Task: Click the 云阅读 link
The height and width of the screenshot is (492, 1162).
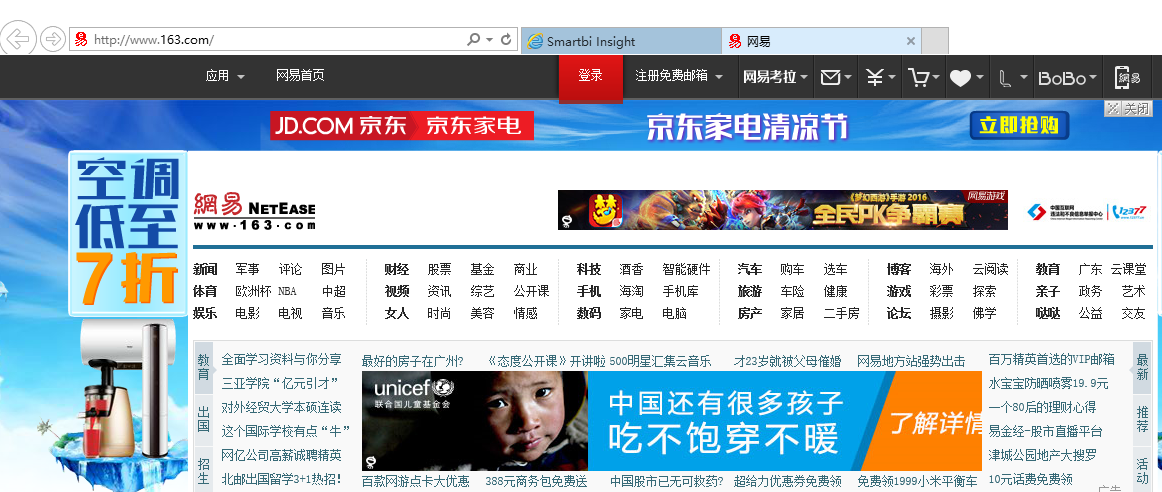Action: click(x=991, y=270)
